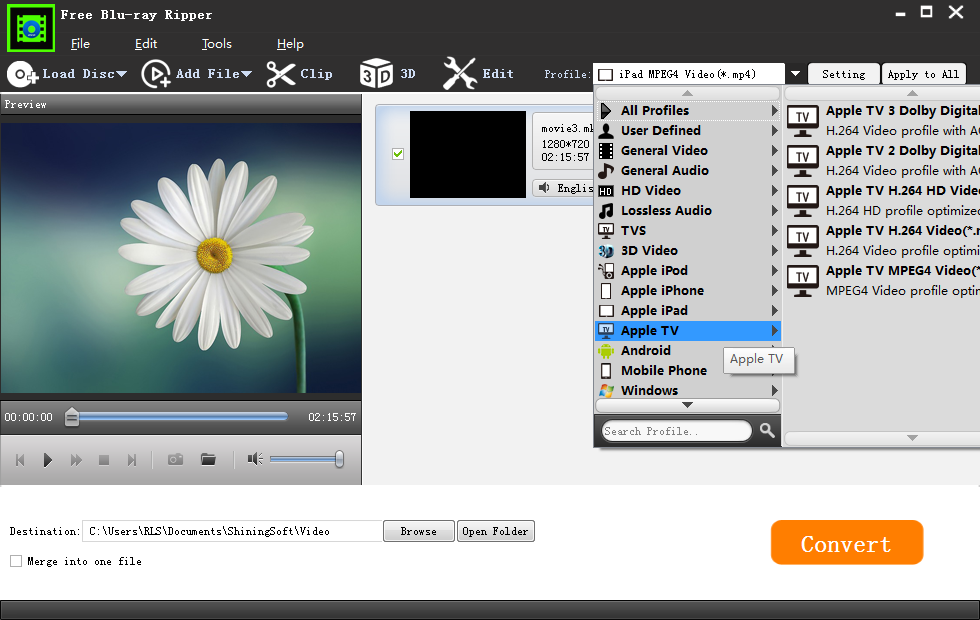Click the Add File icon

pos(156,74)
